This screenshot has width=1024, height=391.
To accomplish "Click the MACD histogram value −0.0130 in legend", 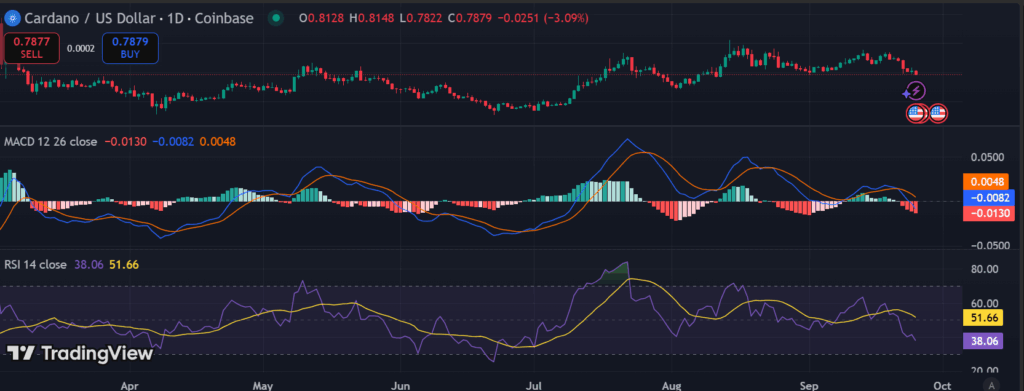I will point(125,142).
